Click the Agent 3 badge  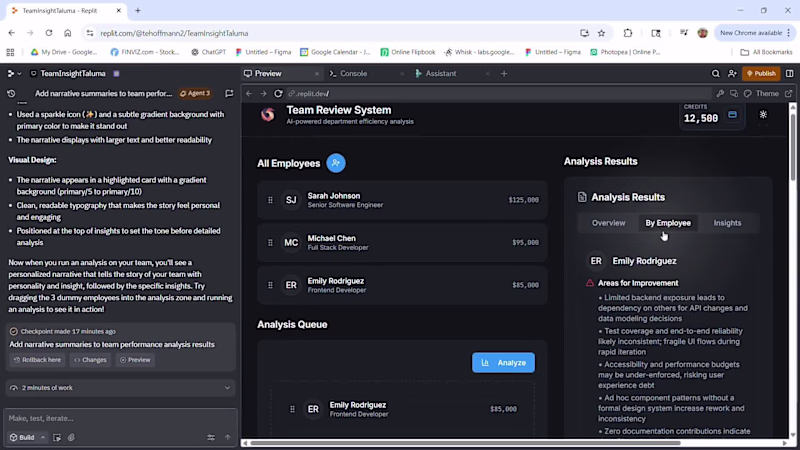pos(195,93)
